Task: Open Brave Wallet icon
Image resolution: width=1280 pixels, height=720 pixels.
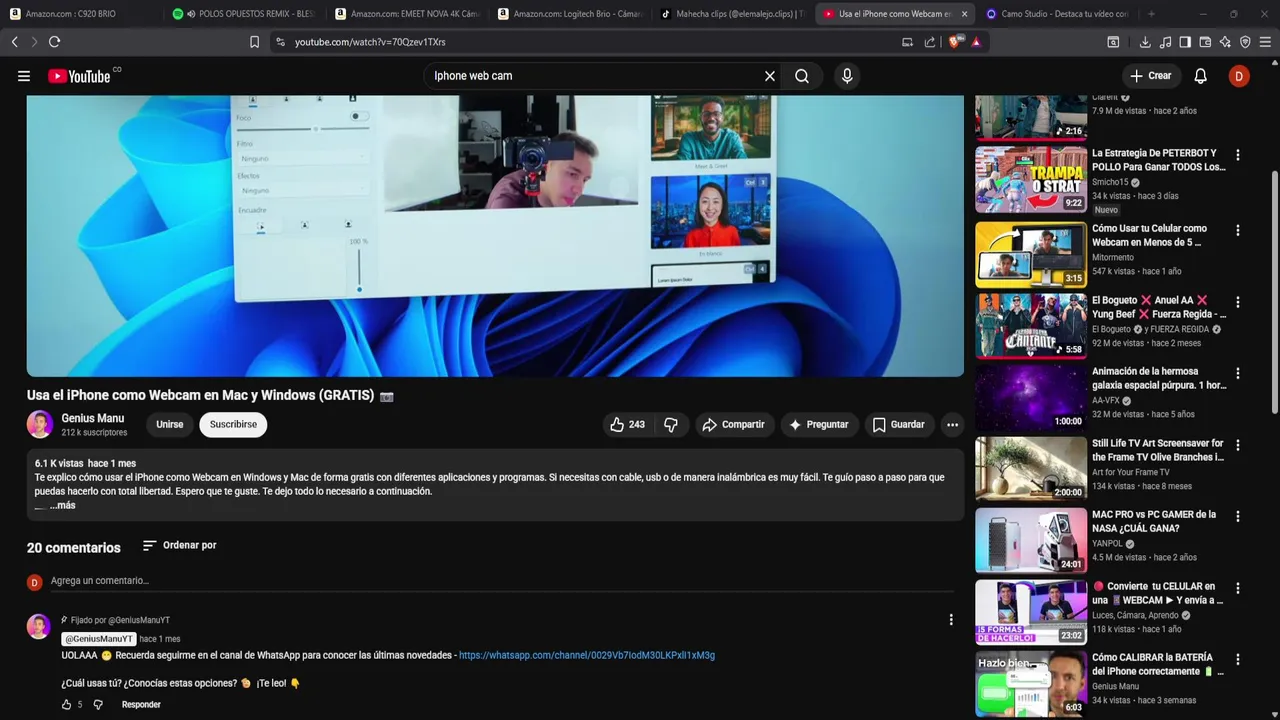Action: (1205, 42)
